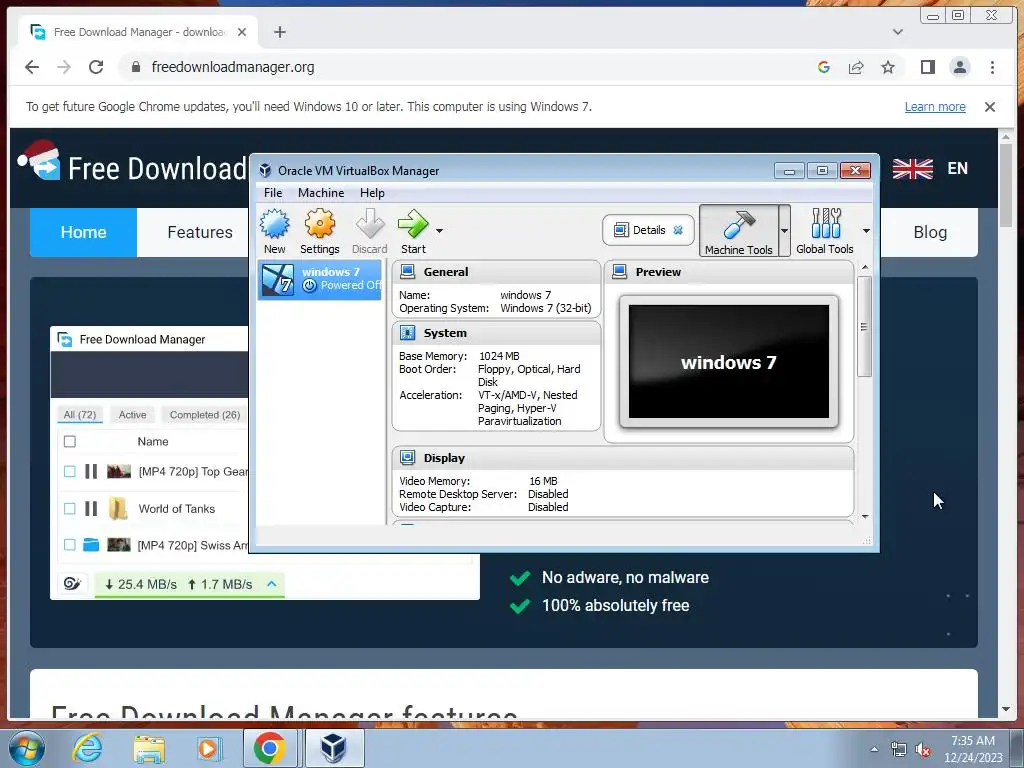Click the Google icon in address bar
This screenshot has height=768, width=1024.
(824, 67)
